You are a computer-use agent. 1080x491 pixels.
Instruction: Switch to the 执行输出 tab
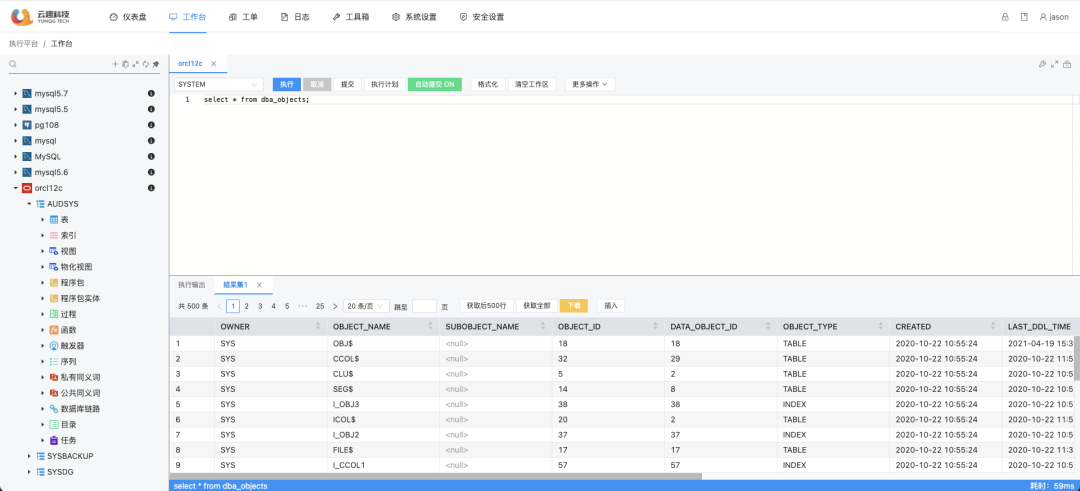(x=191, y=284)
